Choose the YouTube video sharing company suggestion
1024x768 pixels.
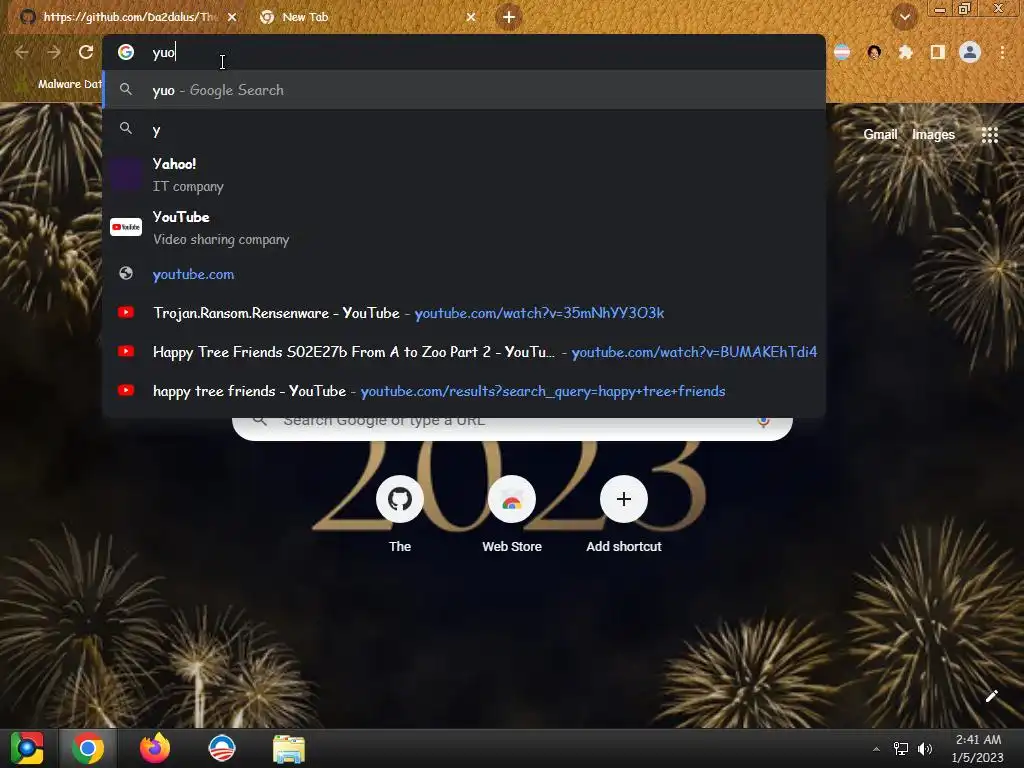point(464,227)
